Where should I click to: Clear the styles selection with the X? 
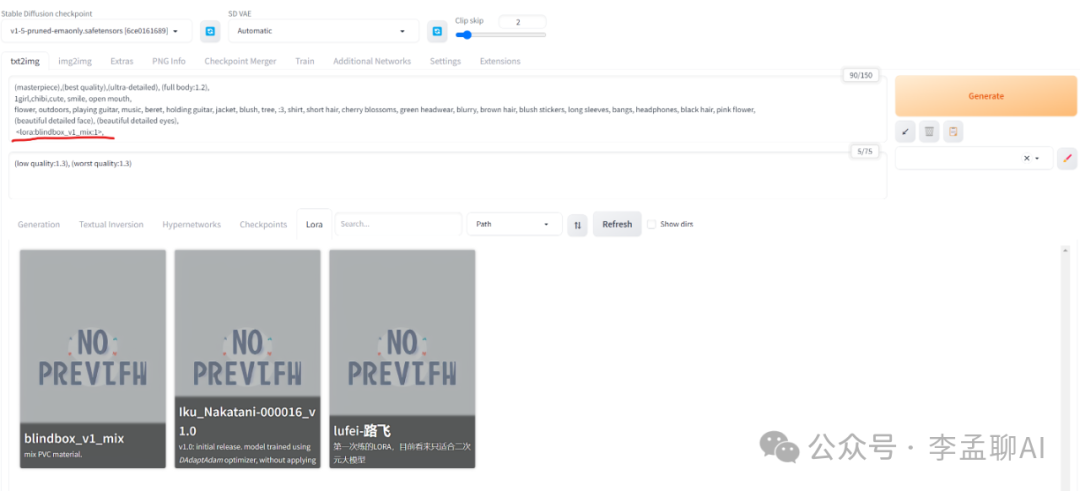point(1026,158)
